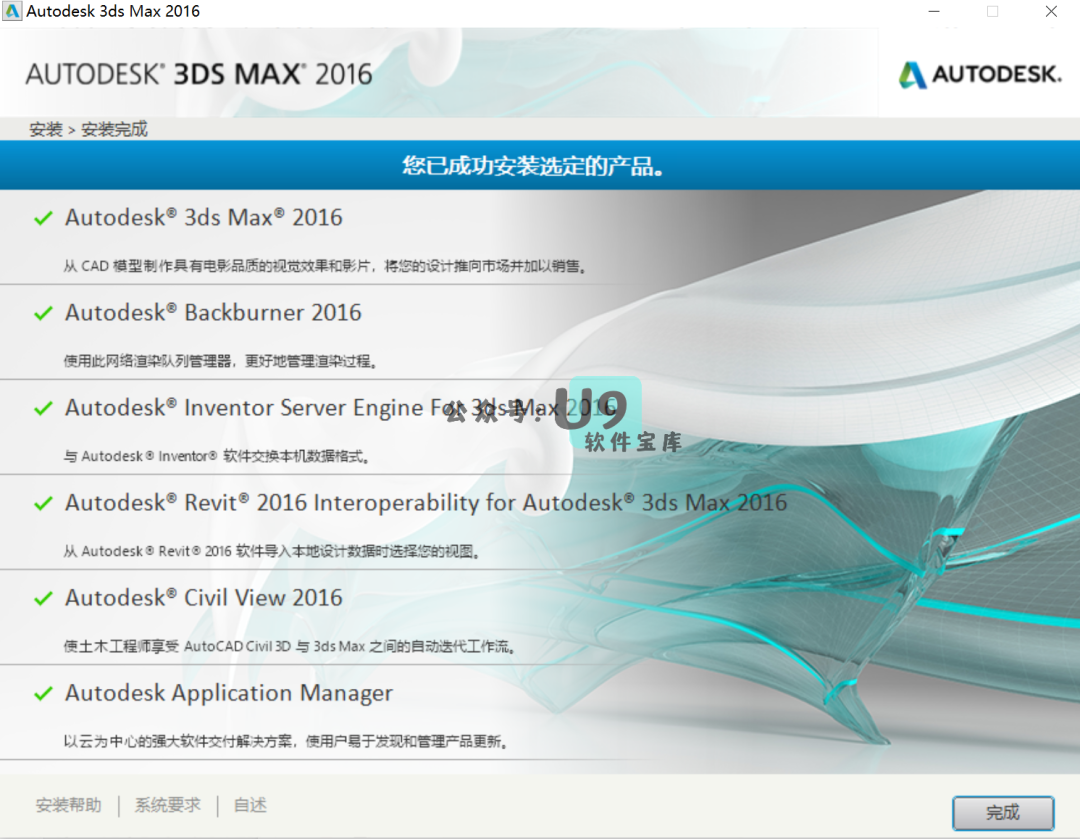This screenshot has height=839, width=1080.
Task: Select the Autodesk Civil View 2016 title
Action: tap(204, 598)
